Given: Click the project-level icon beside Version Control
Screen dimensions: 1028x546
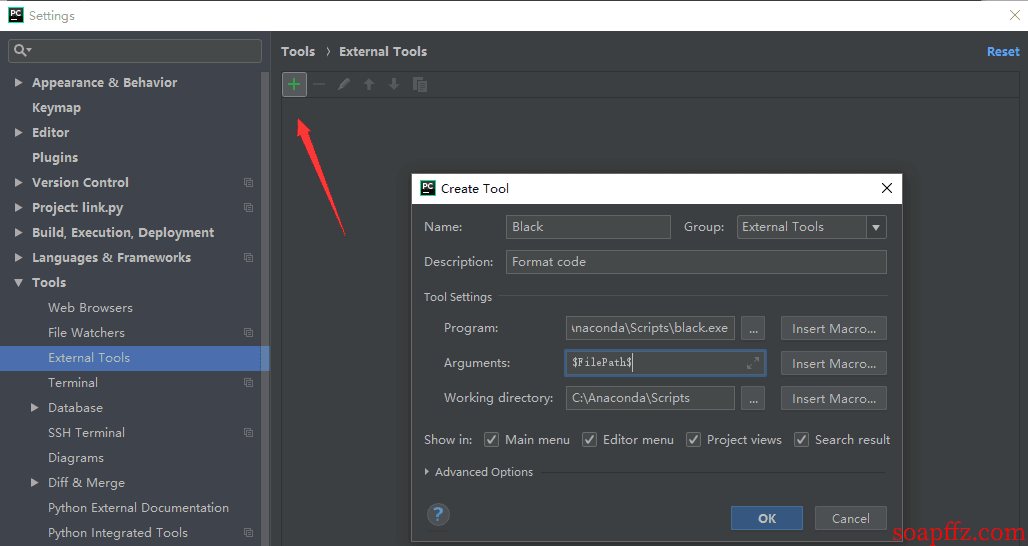Looking at the screenshot, I should click(x=248, y=182).
